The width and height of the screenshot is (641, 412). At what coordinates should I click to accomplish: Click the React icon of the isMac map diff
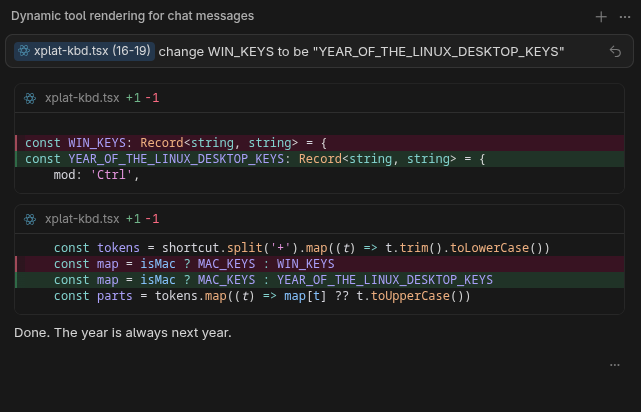(x=30, y=219)
